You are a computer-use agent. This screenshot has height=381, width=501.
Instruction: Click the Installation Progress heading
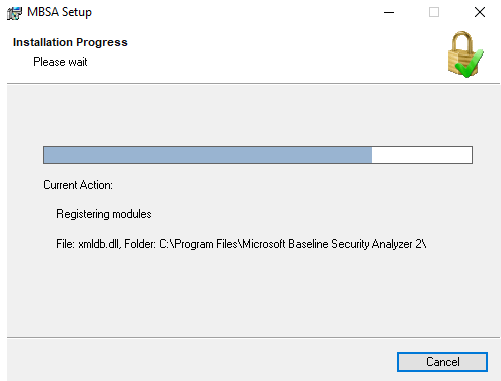70,42
